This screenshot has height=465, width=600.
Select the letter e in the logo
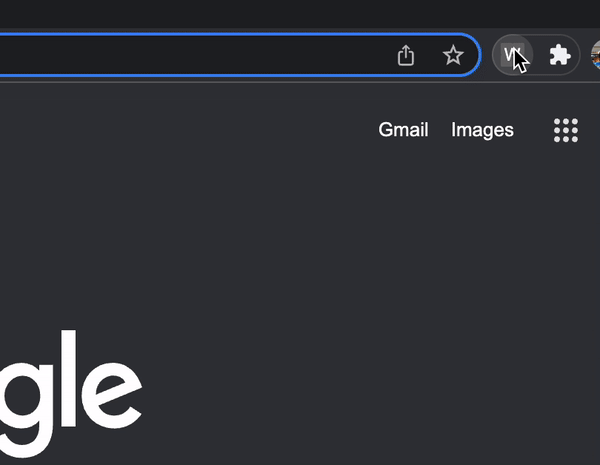click(x=112, y=395)
